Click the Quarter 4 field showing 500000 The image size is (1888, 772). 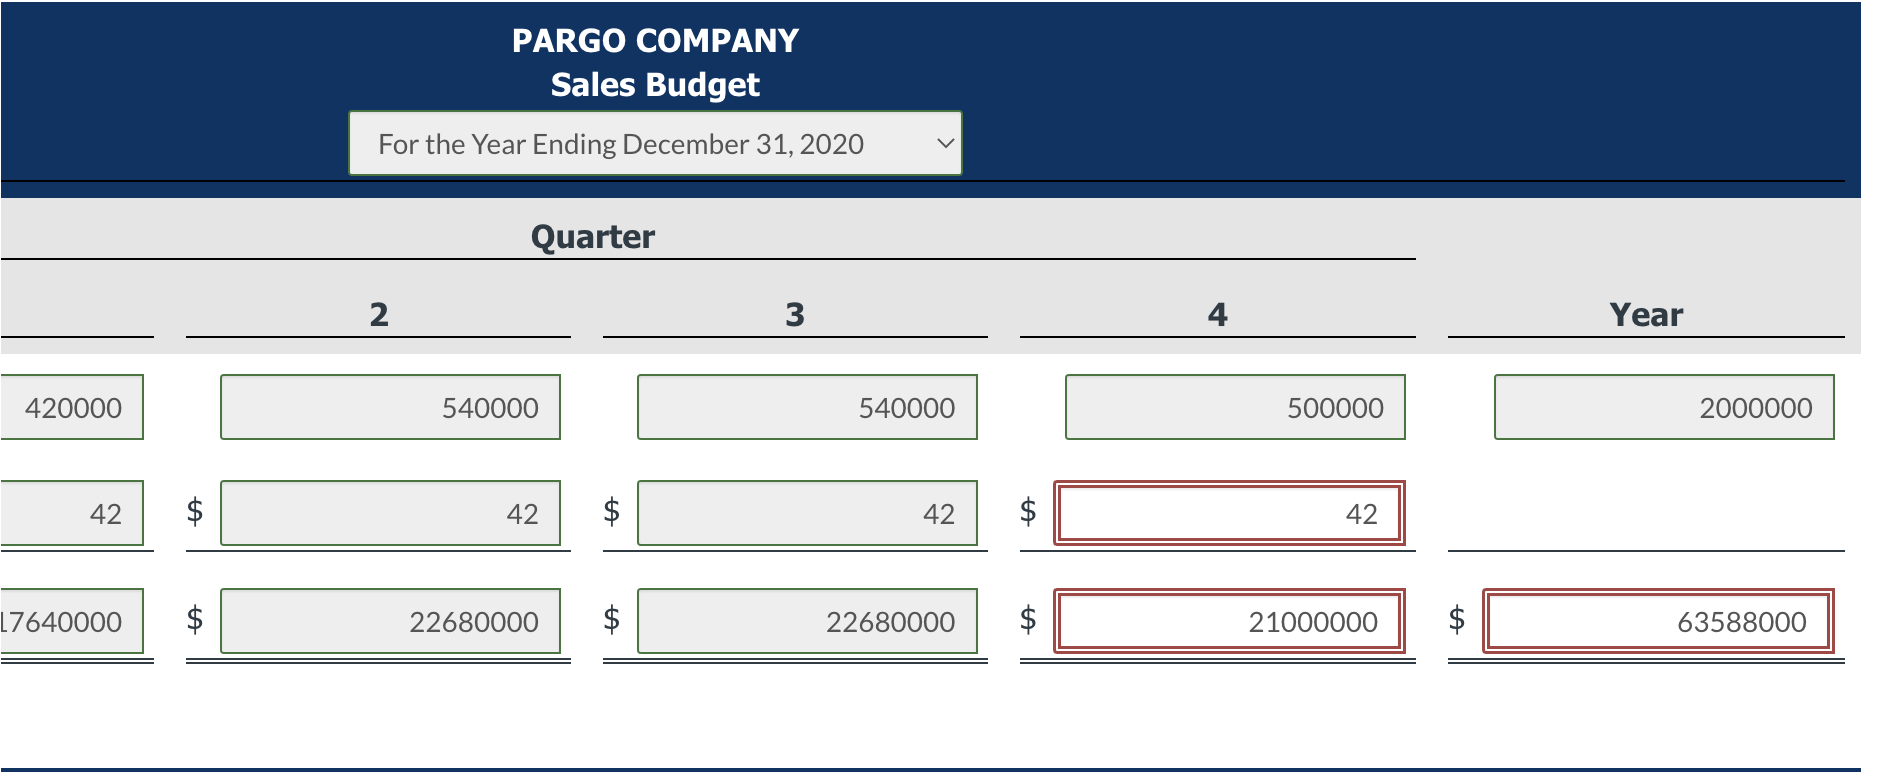(1234, 406)
